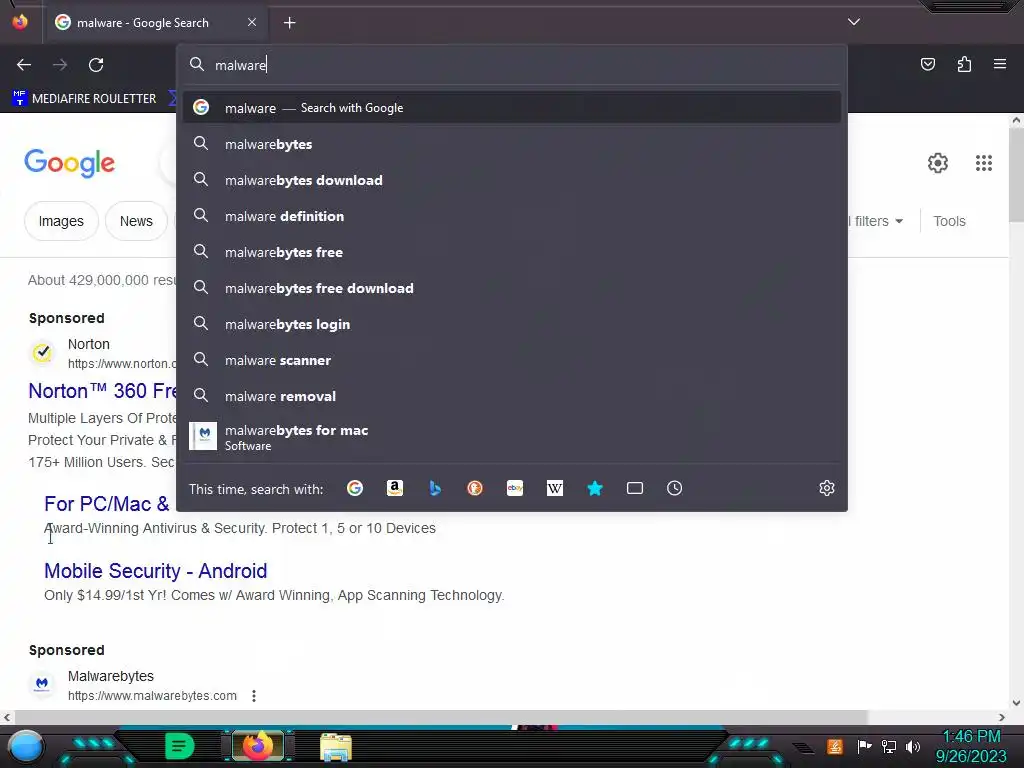Search this time with Wikipedia icon
The width and height of the screenshot is (1024, 768).
[x=554, y=488]
